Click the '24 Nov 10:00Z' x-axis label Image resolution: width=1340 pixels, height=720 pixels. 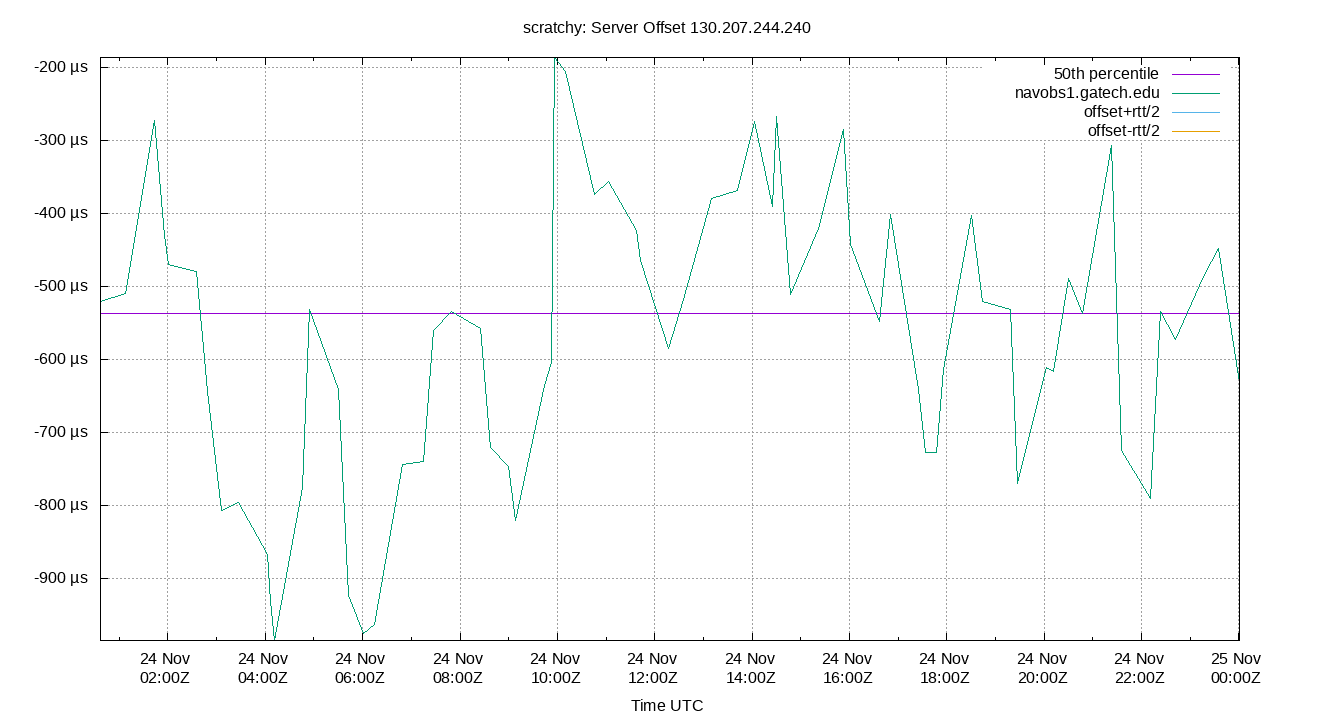point(555,668)
